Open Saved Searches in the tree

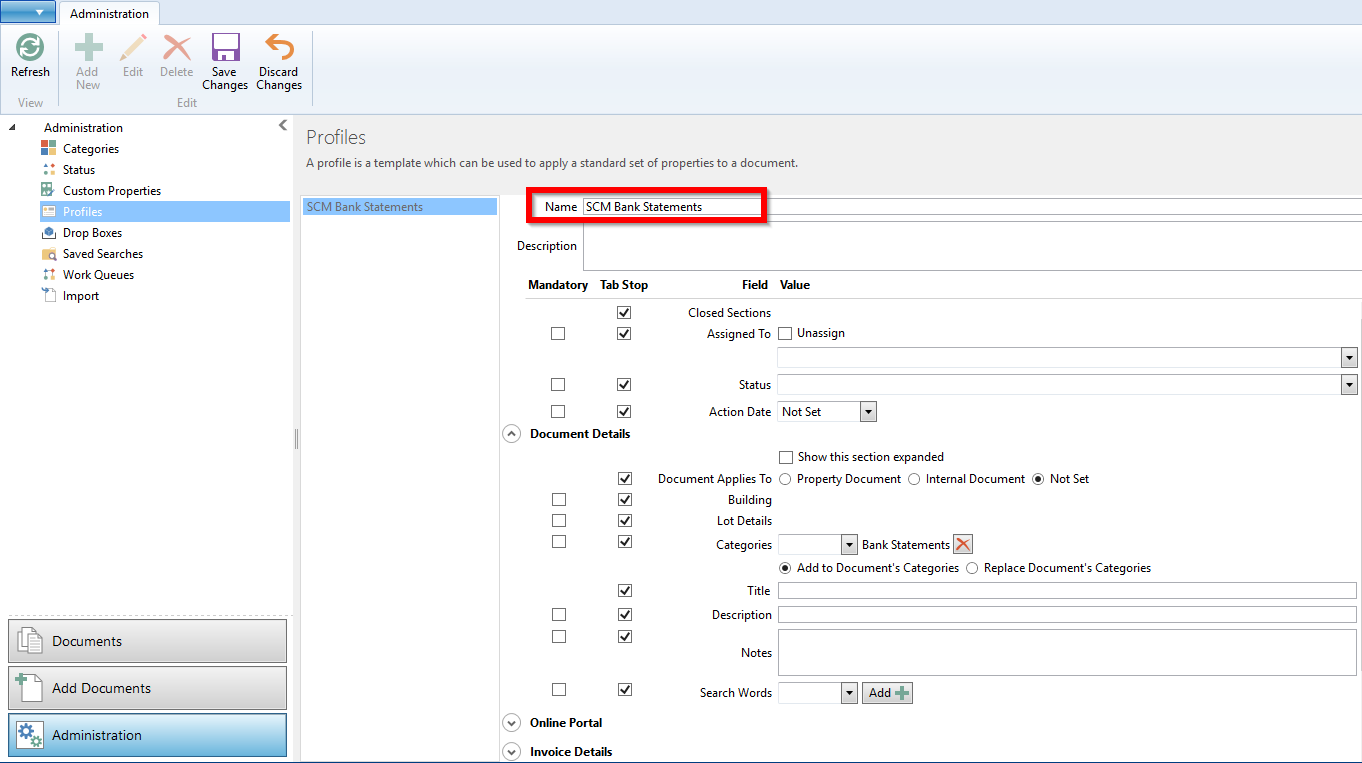click(103, 254)
